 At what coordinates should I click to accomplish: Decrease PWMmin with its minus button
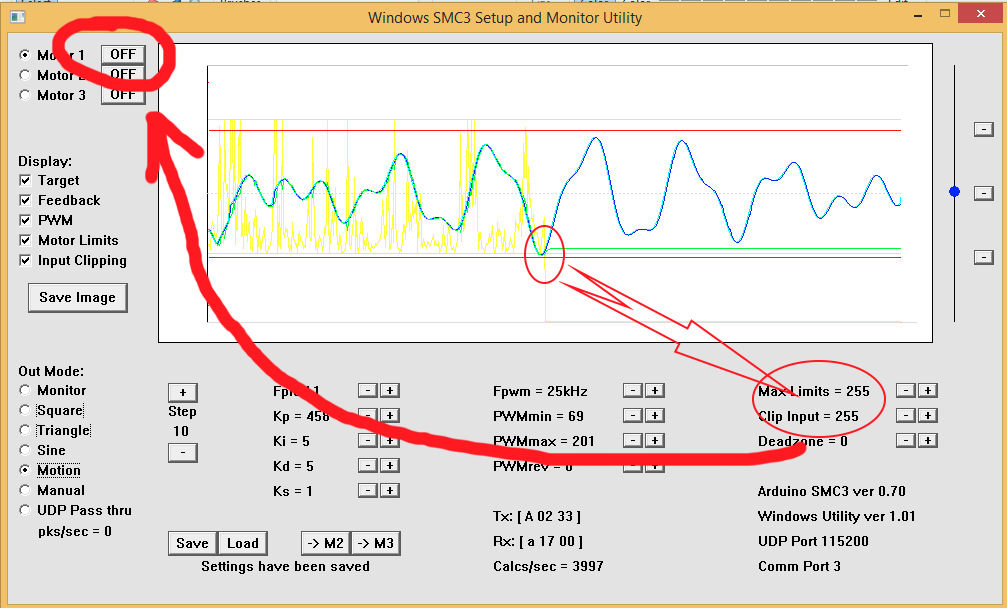coord(633,415)
